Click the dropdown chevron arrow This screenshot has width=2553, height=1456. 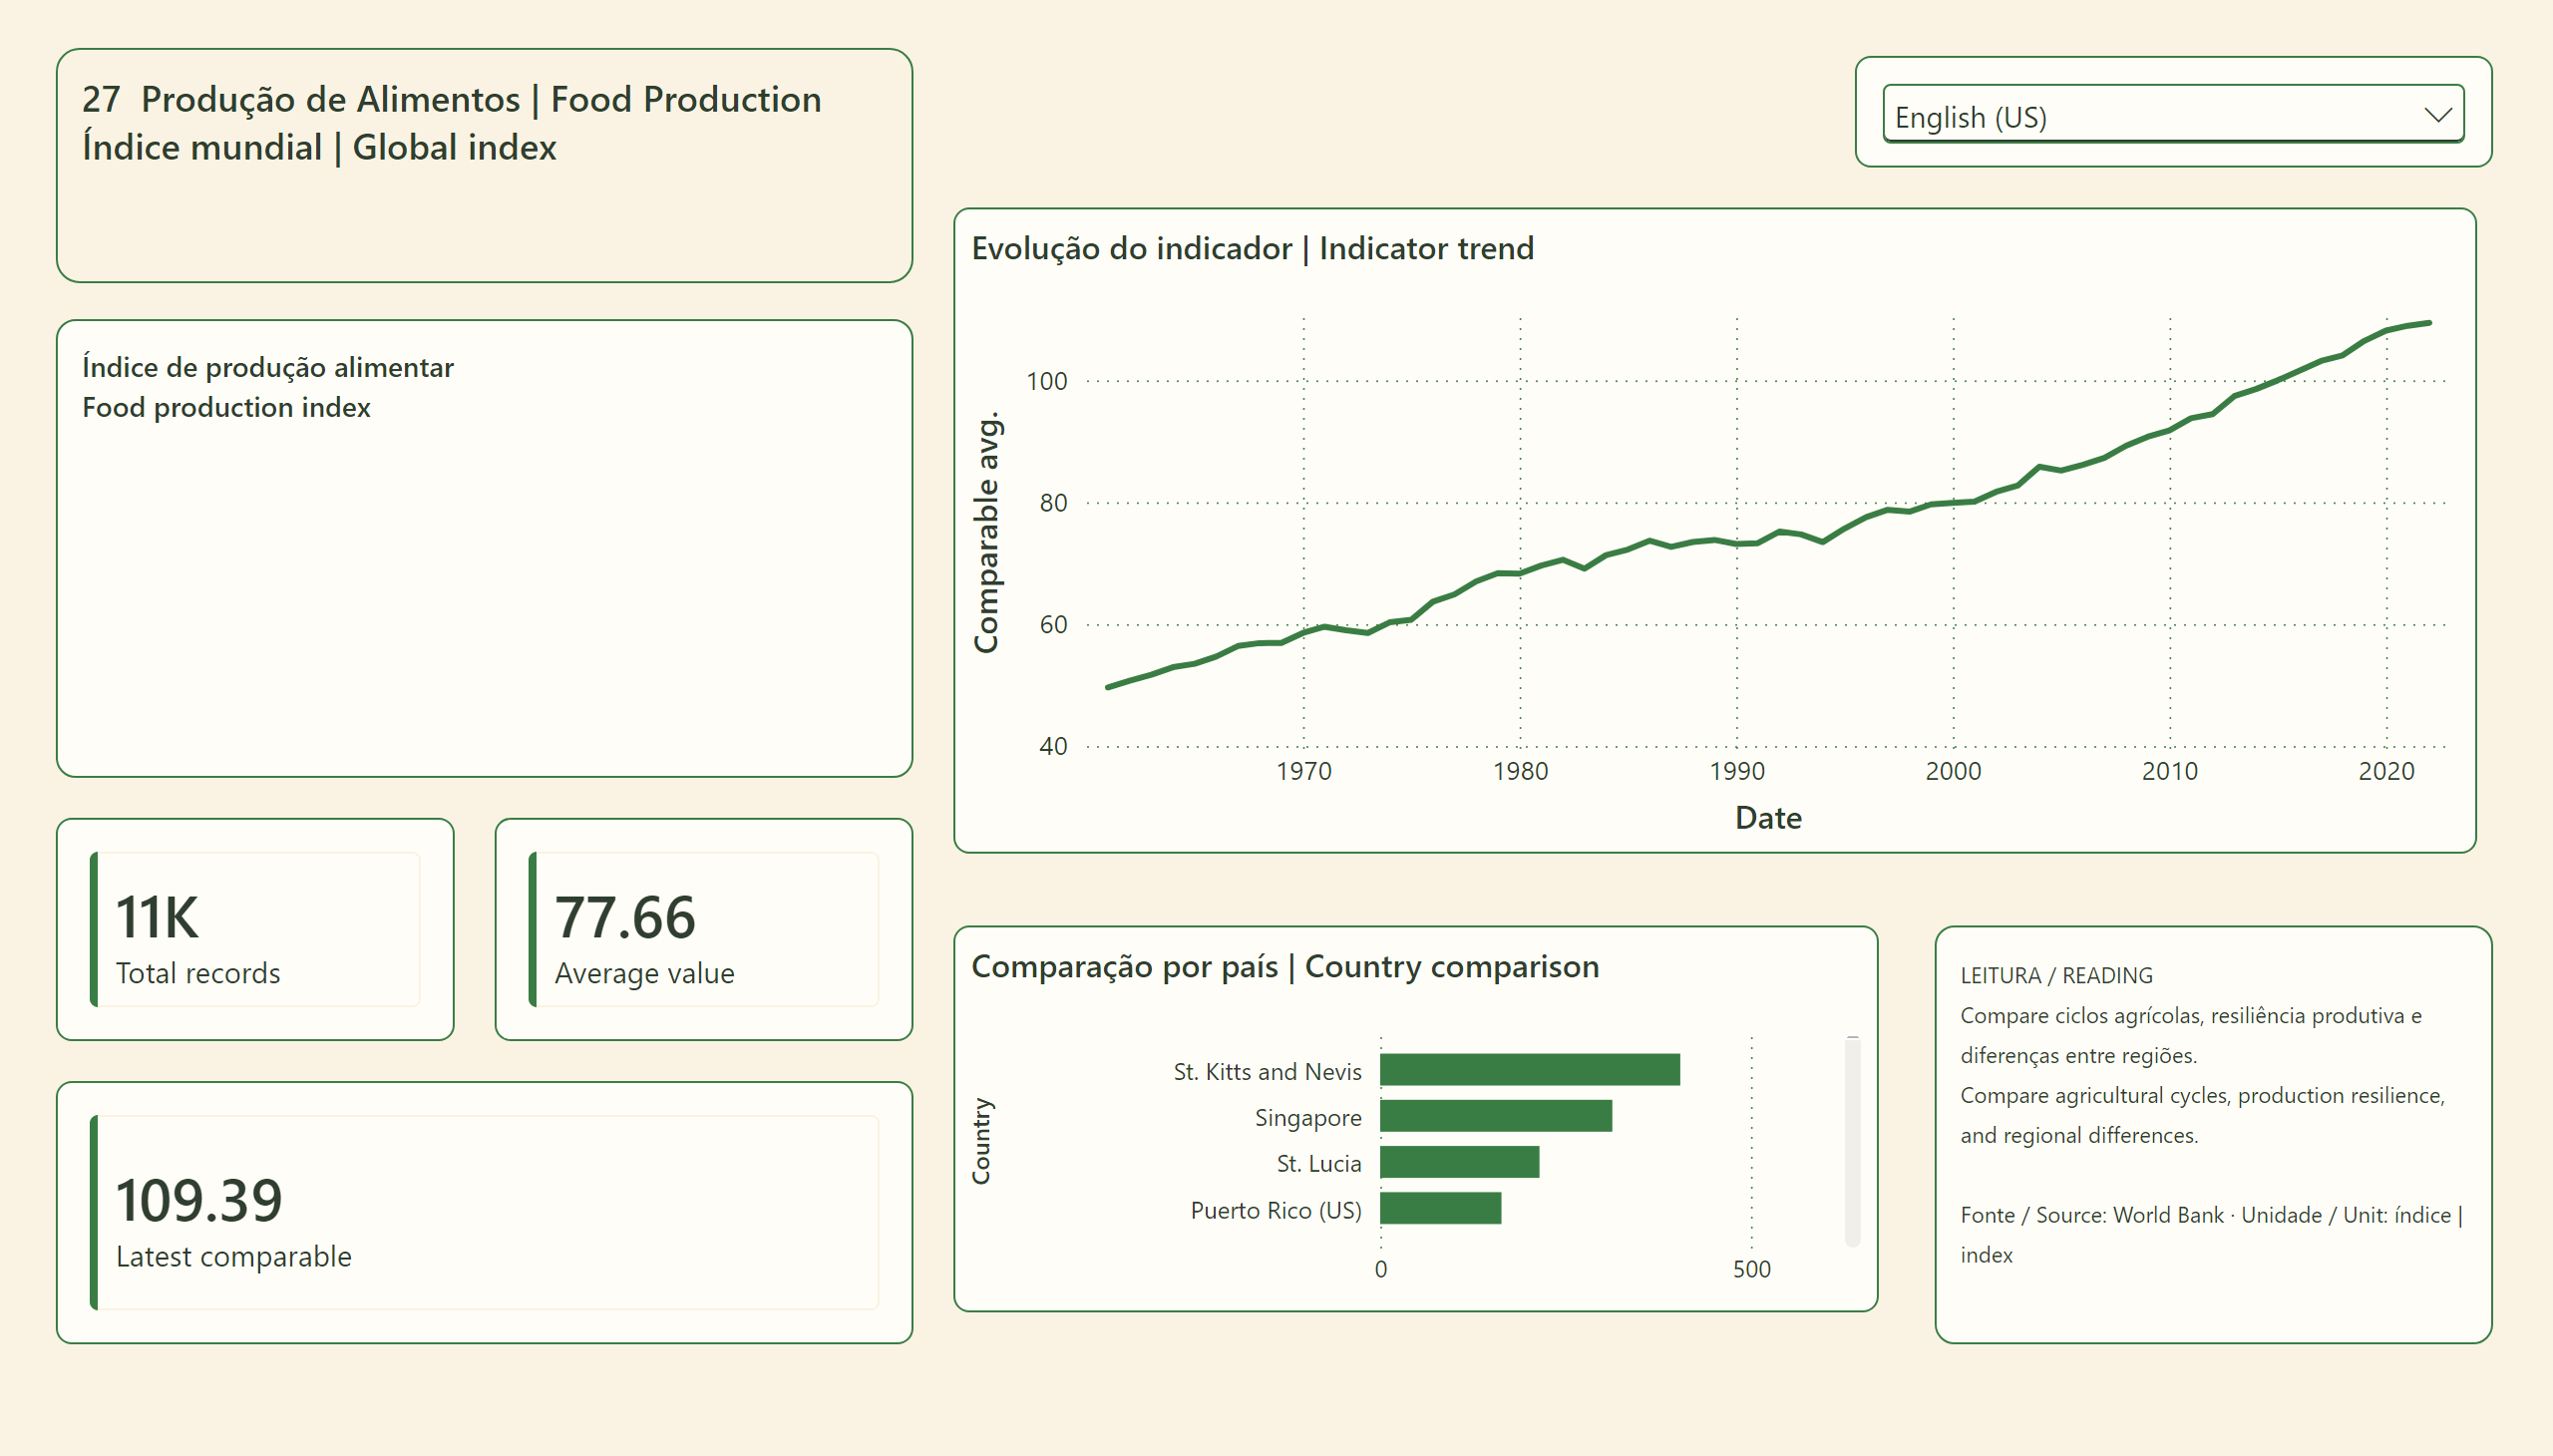2438,115
